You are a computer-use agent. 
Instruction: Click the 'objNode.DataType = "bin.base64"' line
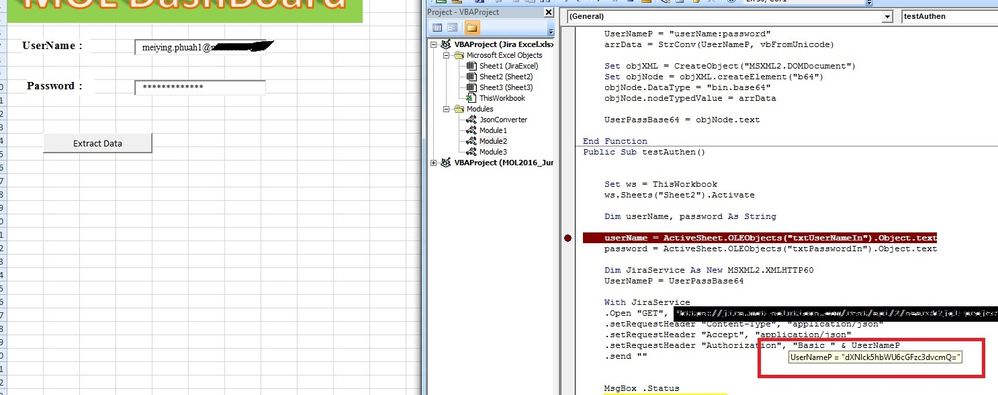tap(687, 88)
